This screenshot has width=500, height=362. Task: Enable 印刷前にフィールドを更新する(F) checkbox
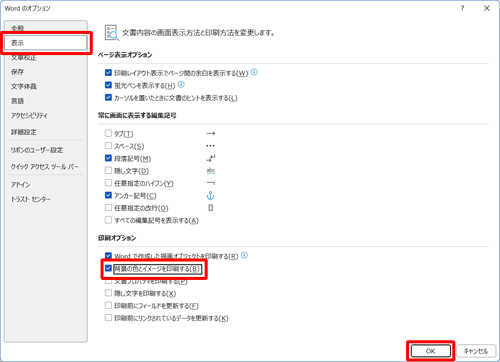click(x=108, y=305)
